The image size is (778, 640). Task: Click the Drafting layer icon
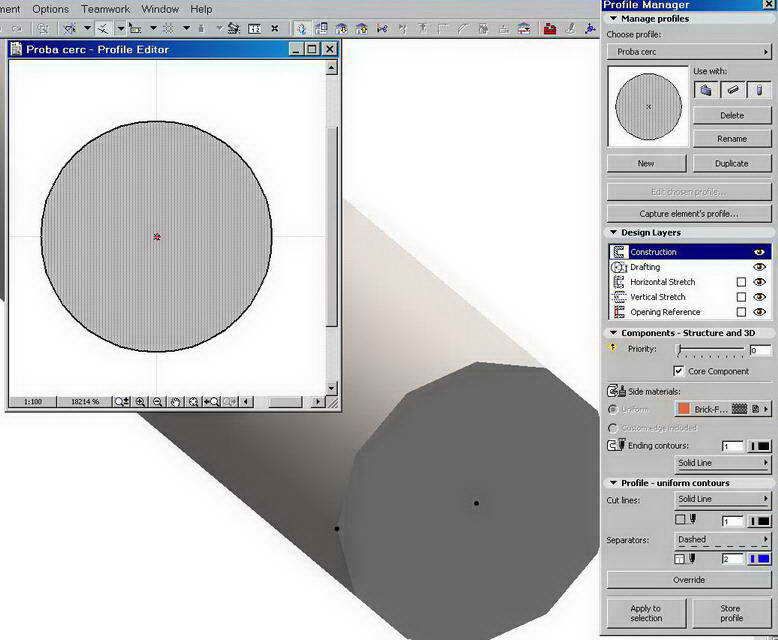(x=618, y=267)
